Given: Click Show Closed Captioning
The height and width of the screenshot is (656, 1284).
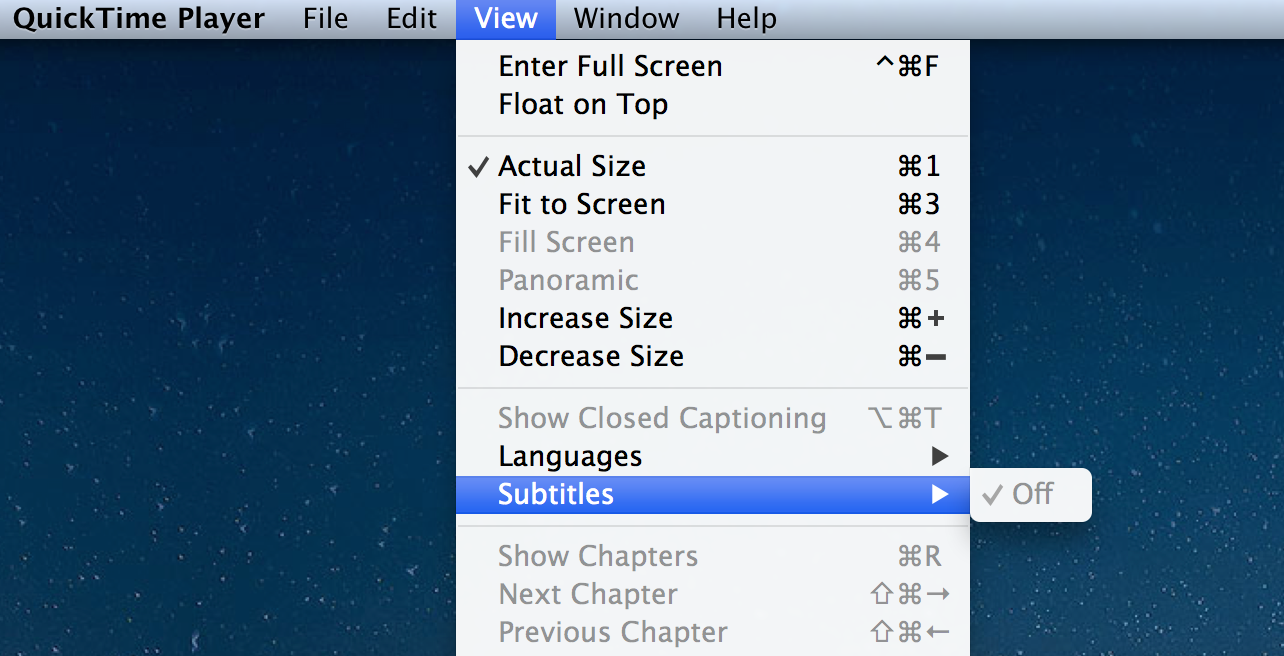Looking at the screenshot, I should [x=662, y=418].
